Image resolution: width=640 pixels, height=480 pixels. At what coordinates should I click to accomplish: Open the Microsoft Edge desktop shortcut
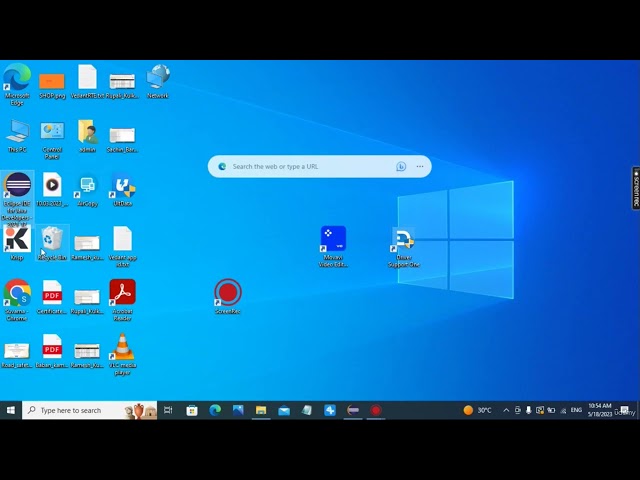17,78
